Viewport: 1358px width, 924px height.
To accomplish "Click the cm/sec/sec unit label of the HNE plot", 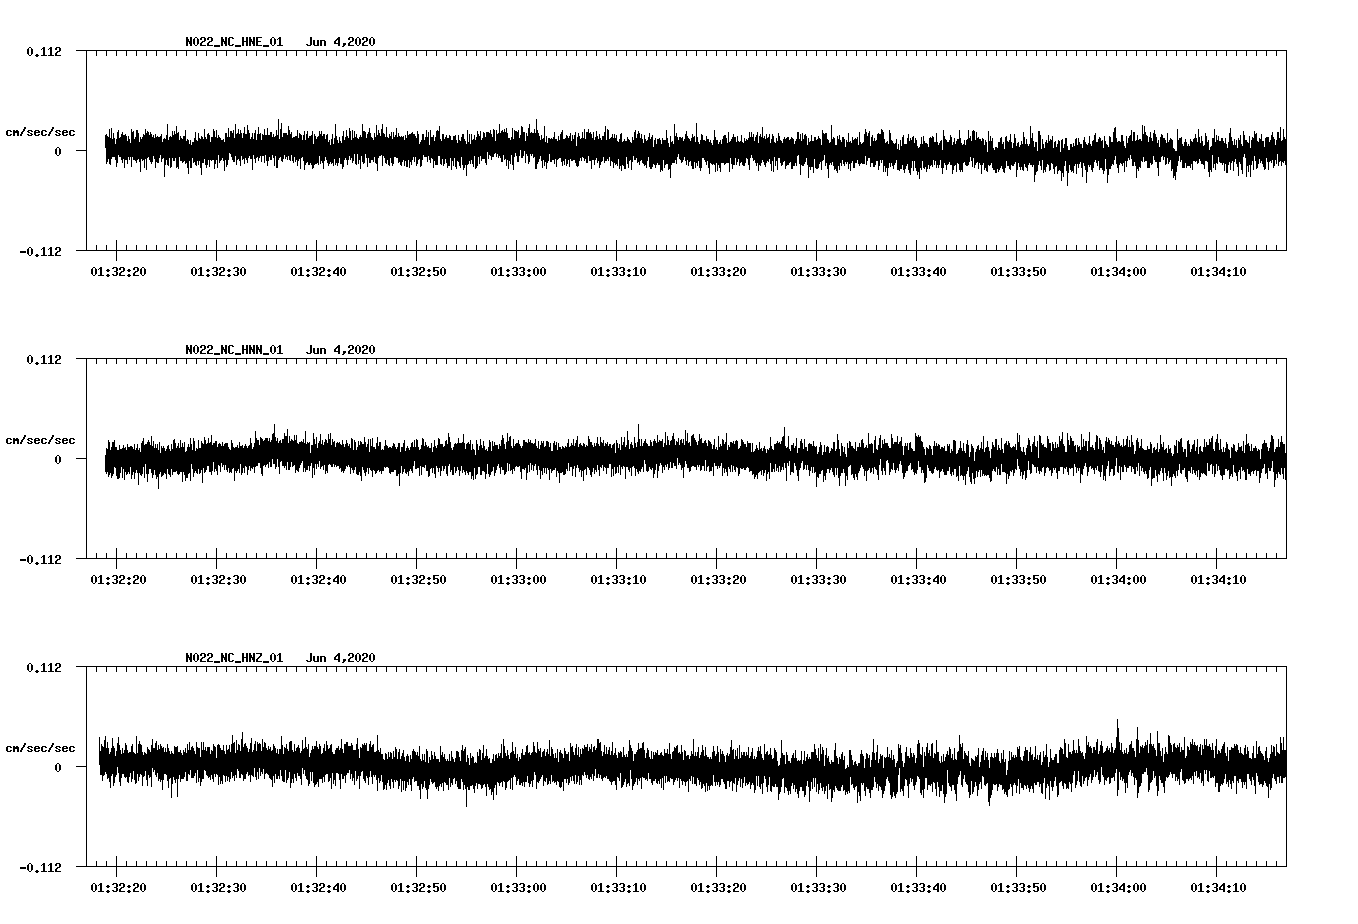I will [40, 132].
